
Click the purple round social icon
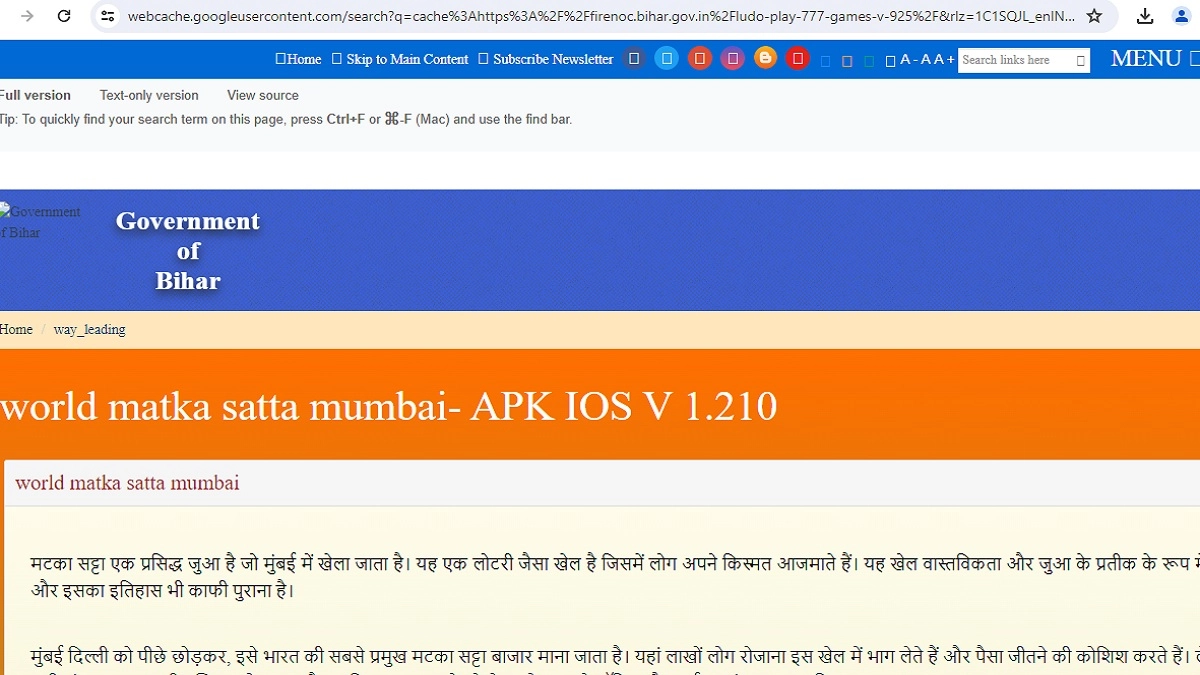pyautogui.click(x=733, y=58)
